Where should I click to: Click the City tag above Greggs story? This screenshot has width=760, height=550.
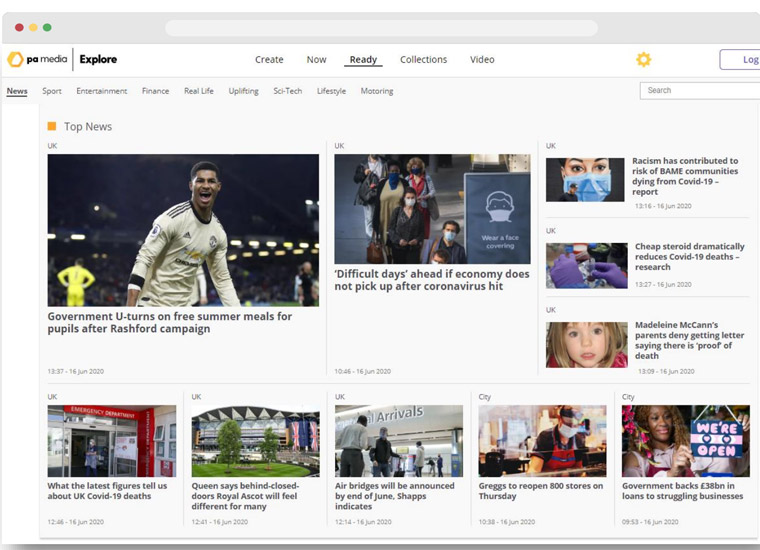coord(485,396)
